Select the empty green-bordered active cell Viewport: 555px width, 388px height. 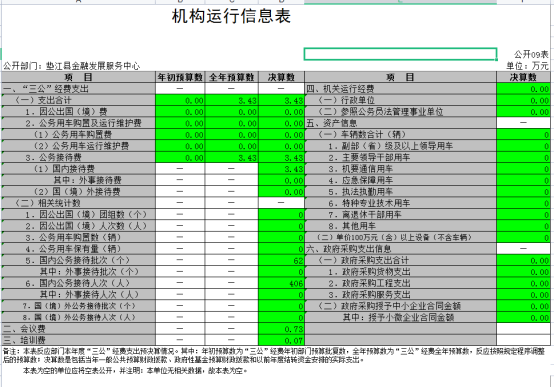(x=400, y=54)
